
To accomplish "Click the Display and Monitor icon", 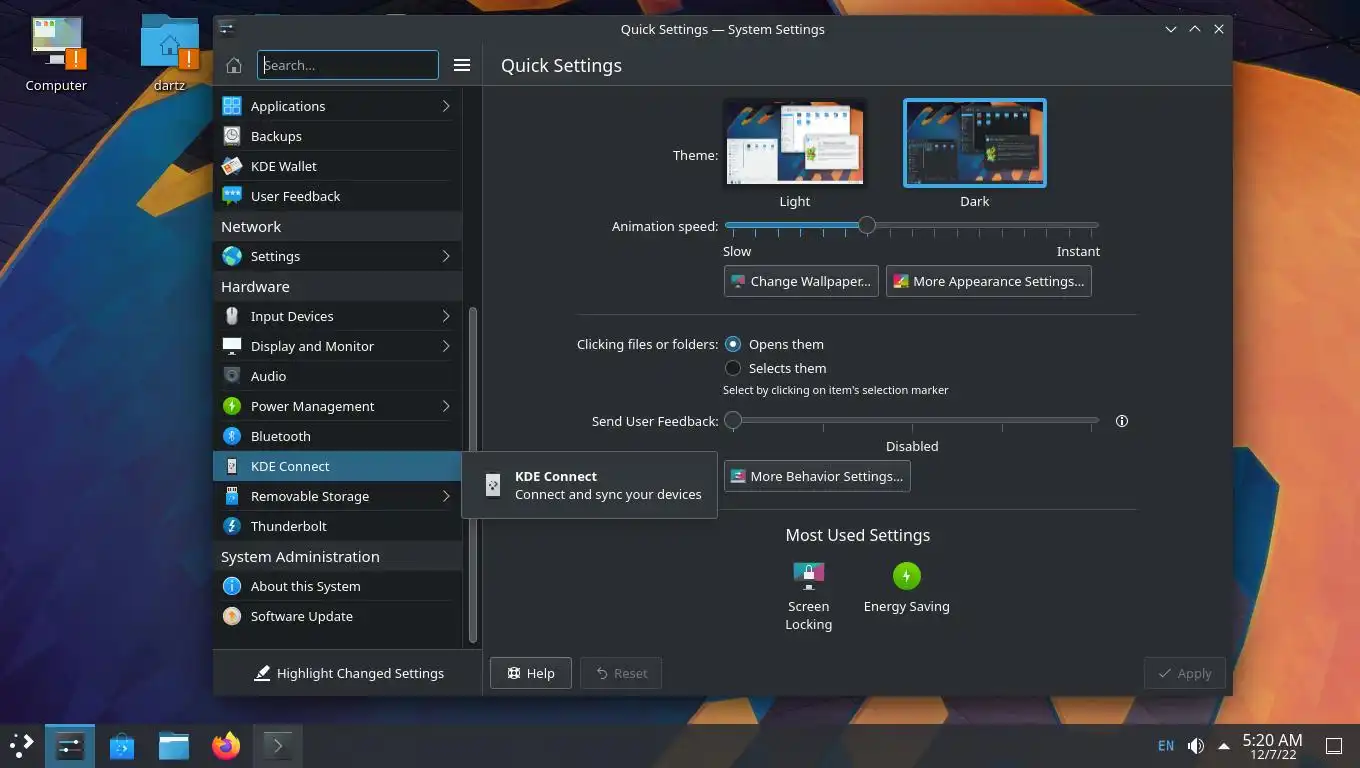I will (232, 346).
